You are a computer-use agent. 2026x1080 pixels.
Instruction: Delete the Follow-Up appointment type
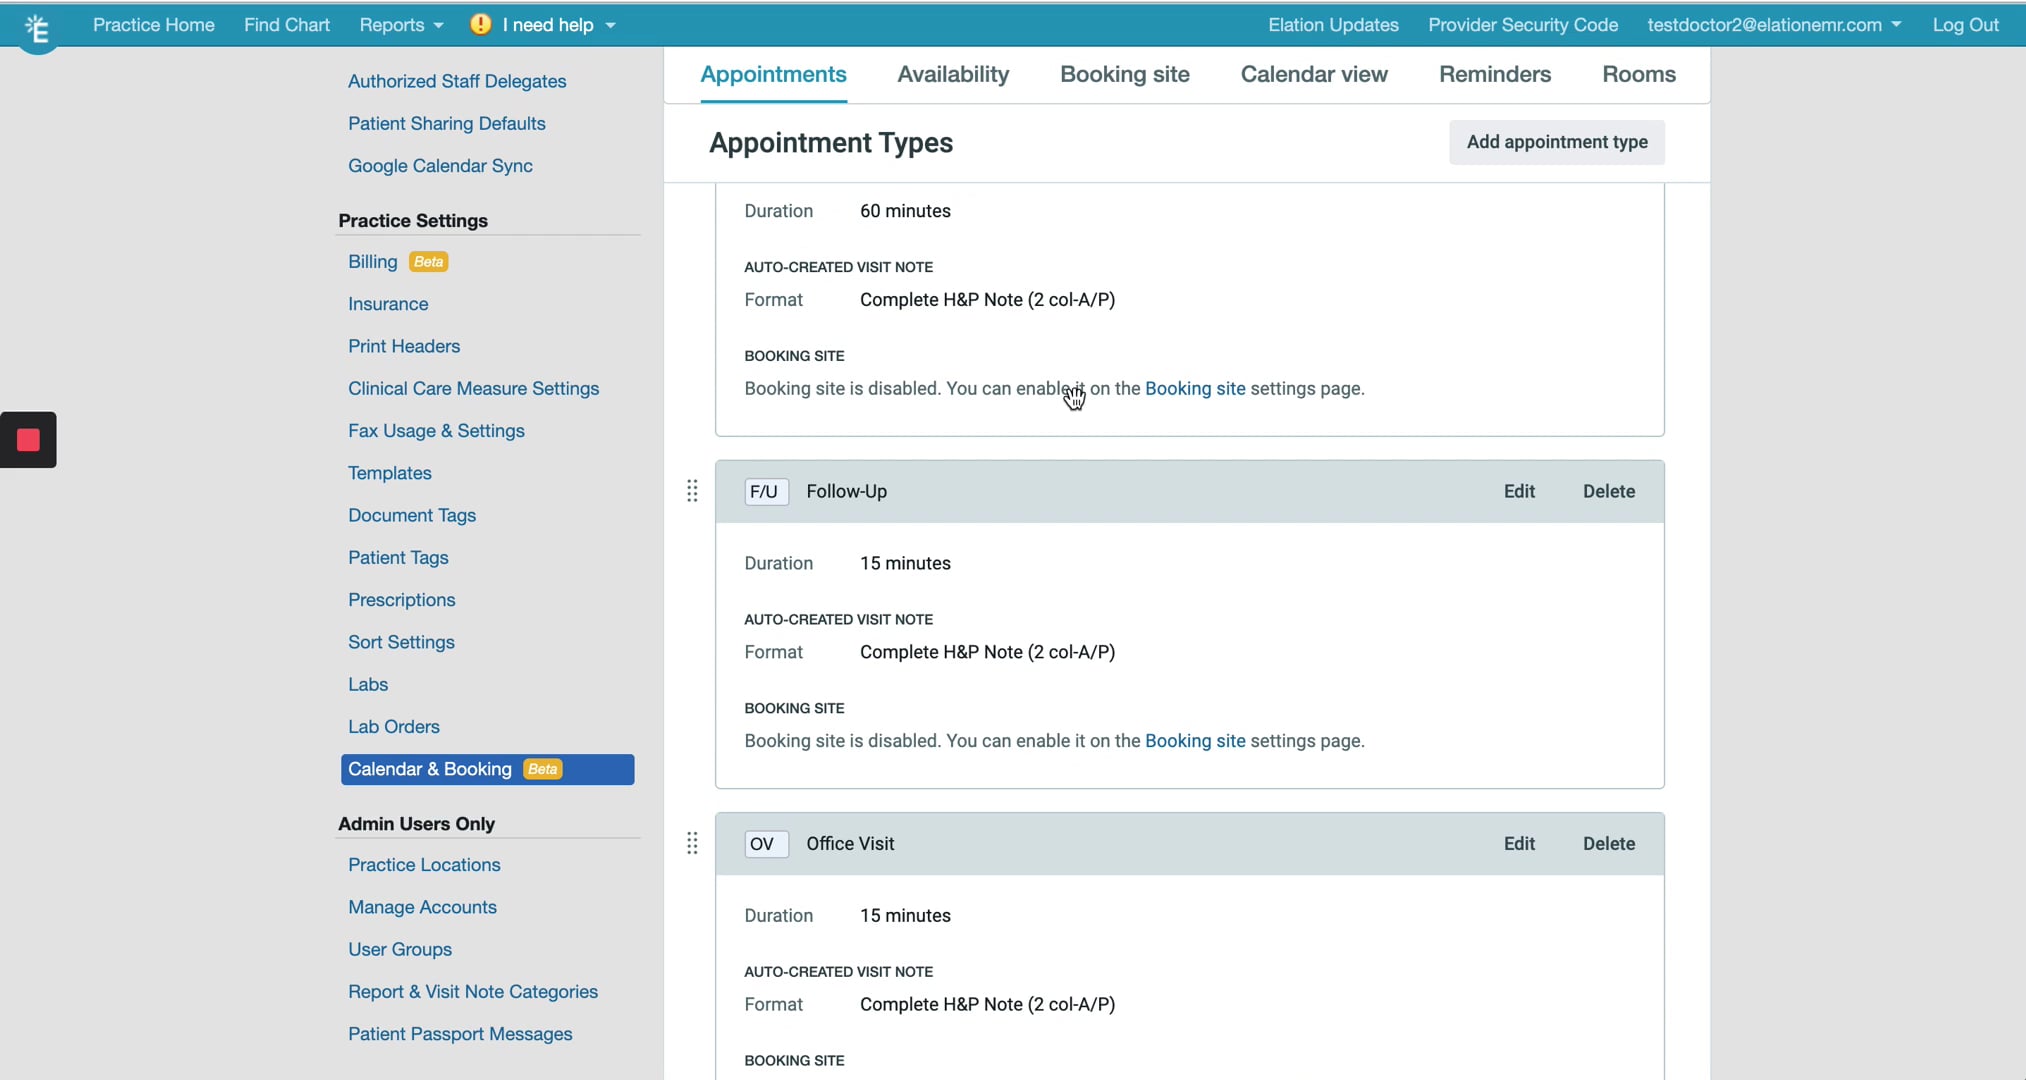(x=1609, y=491)
